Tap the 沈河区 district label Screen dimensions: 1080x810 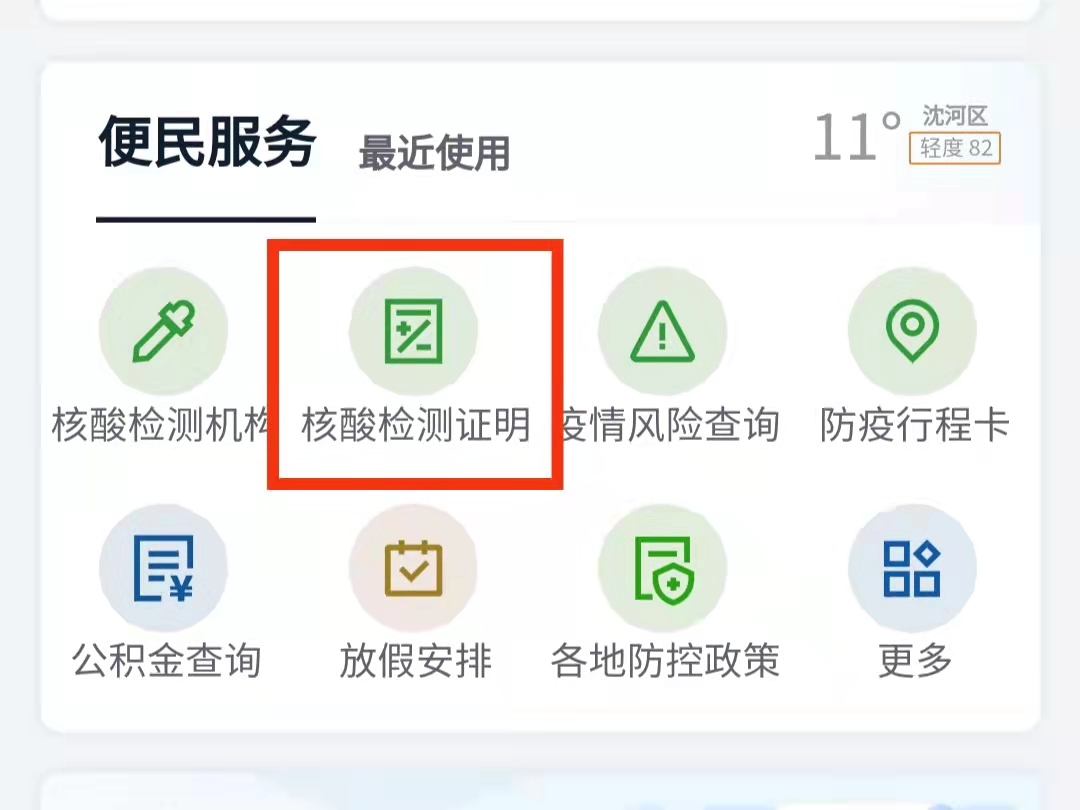(x=955, y=116)
